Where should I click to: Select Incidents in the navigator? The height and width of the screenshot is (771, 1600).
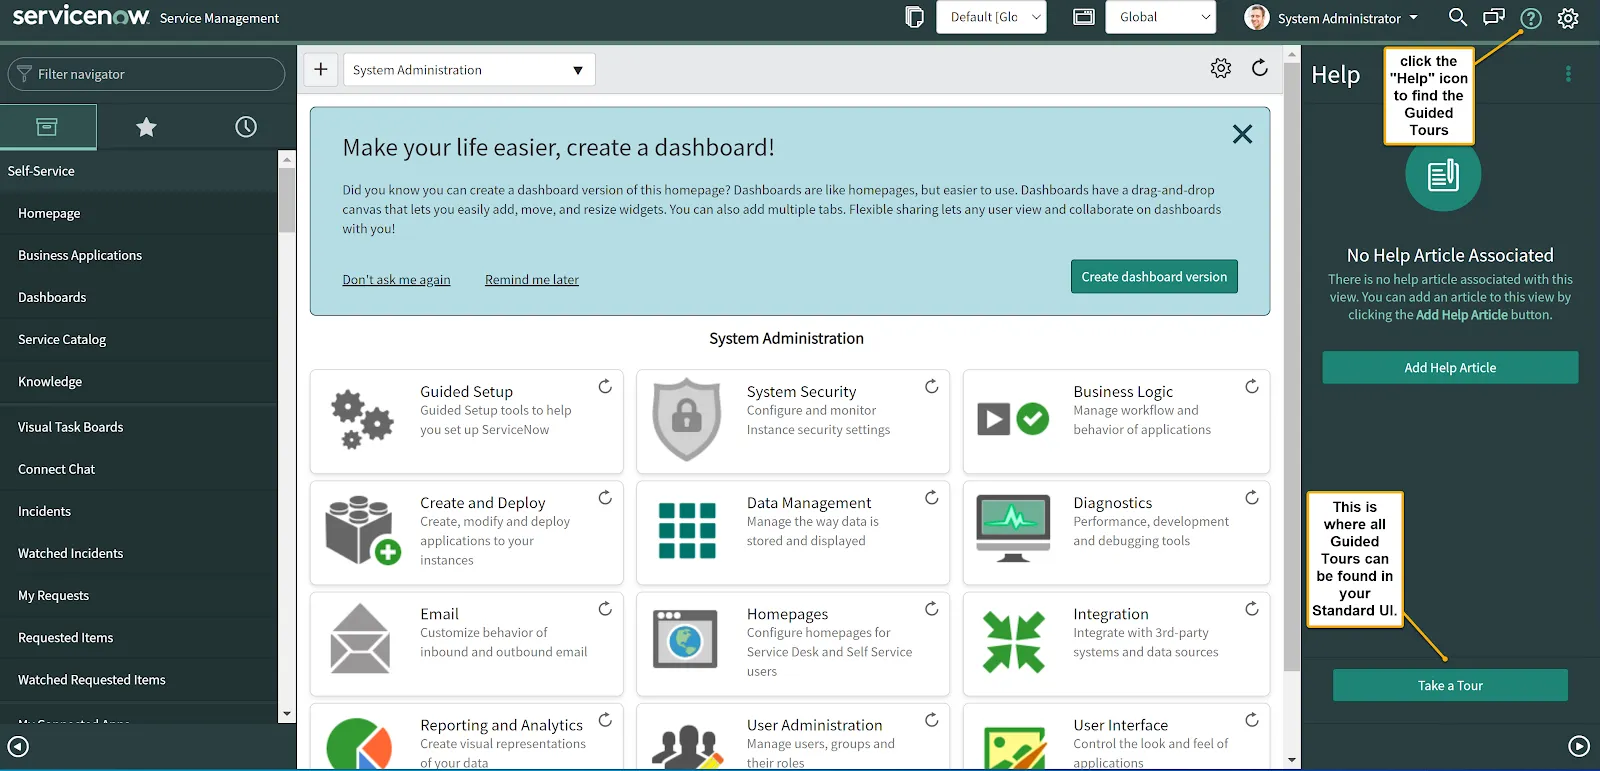click(x=45, y=511)
